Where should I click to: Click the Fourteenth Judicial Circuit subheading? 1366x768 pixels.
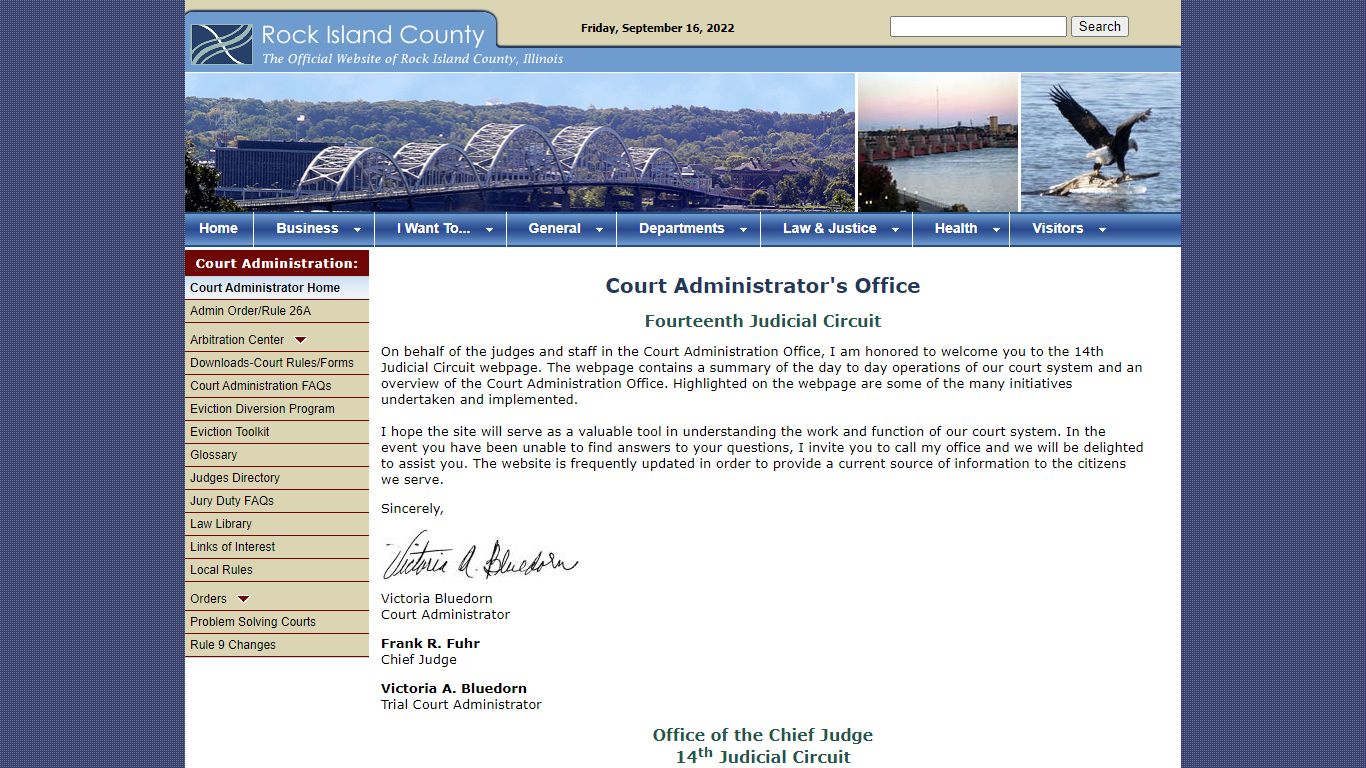coord(763,321)
